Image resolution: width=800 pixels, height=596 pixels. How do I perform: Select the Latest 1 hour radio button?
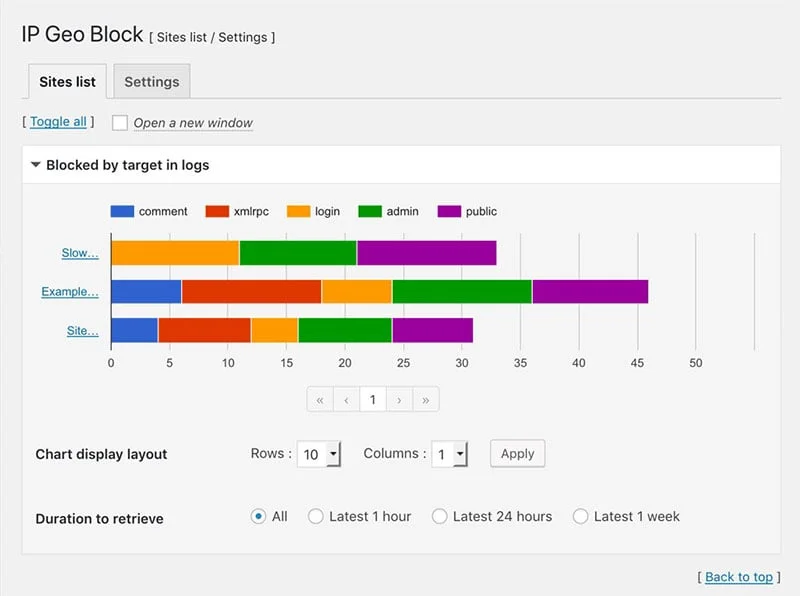point(316,517)
